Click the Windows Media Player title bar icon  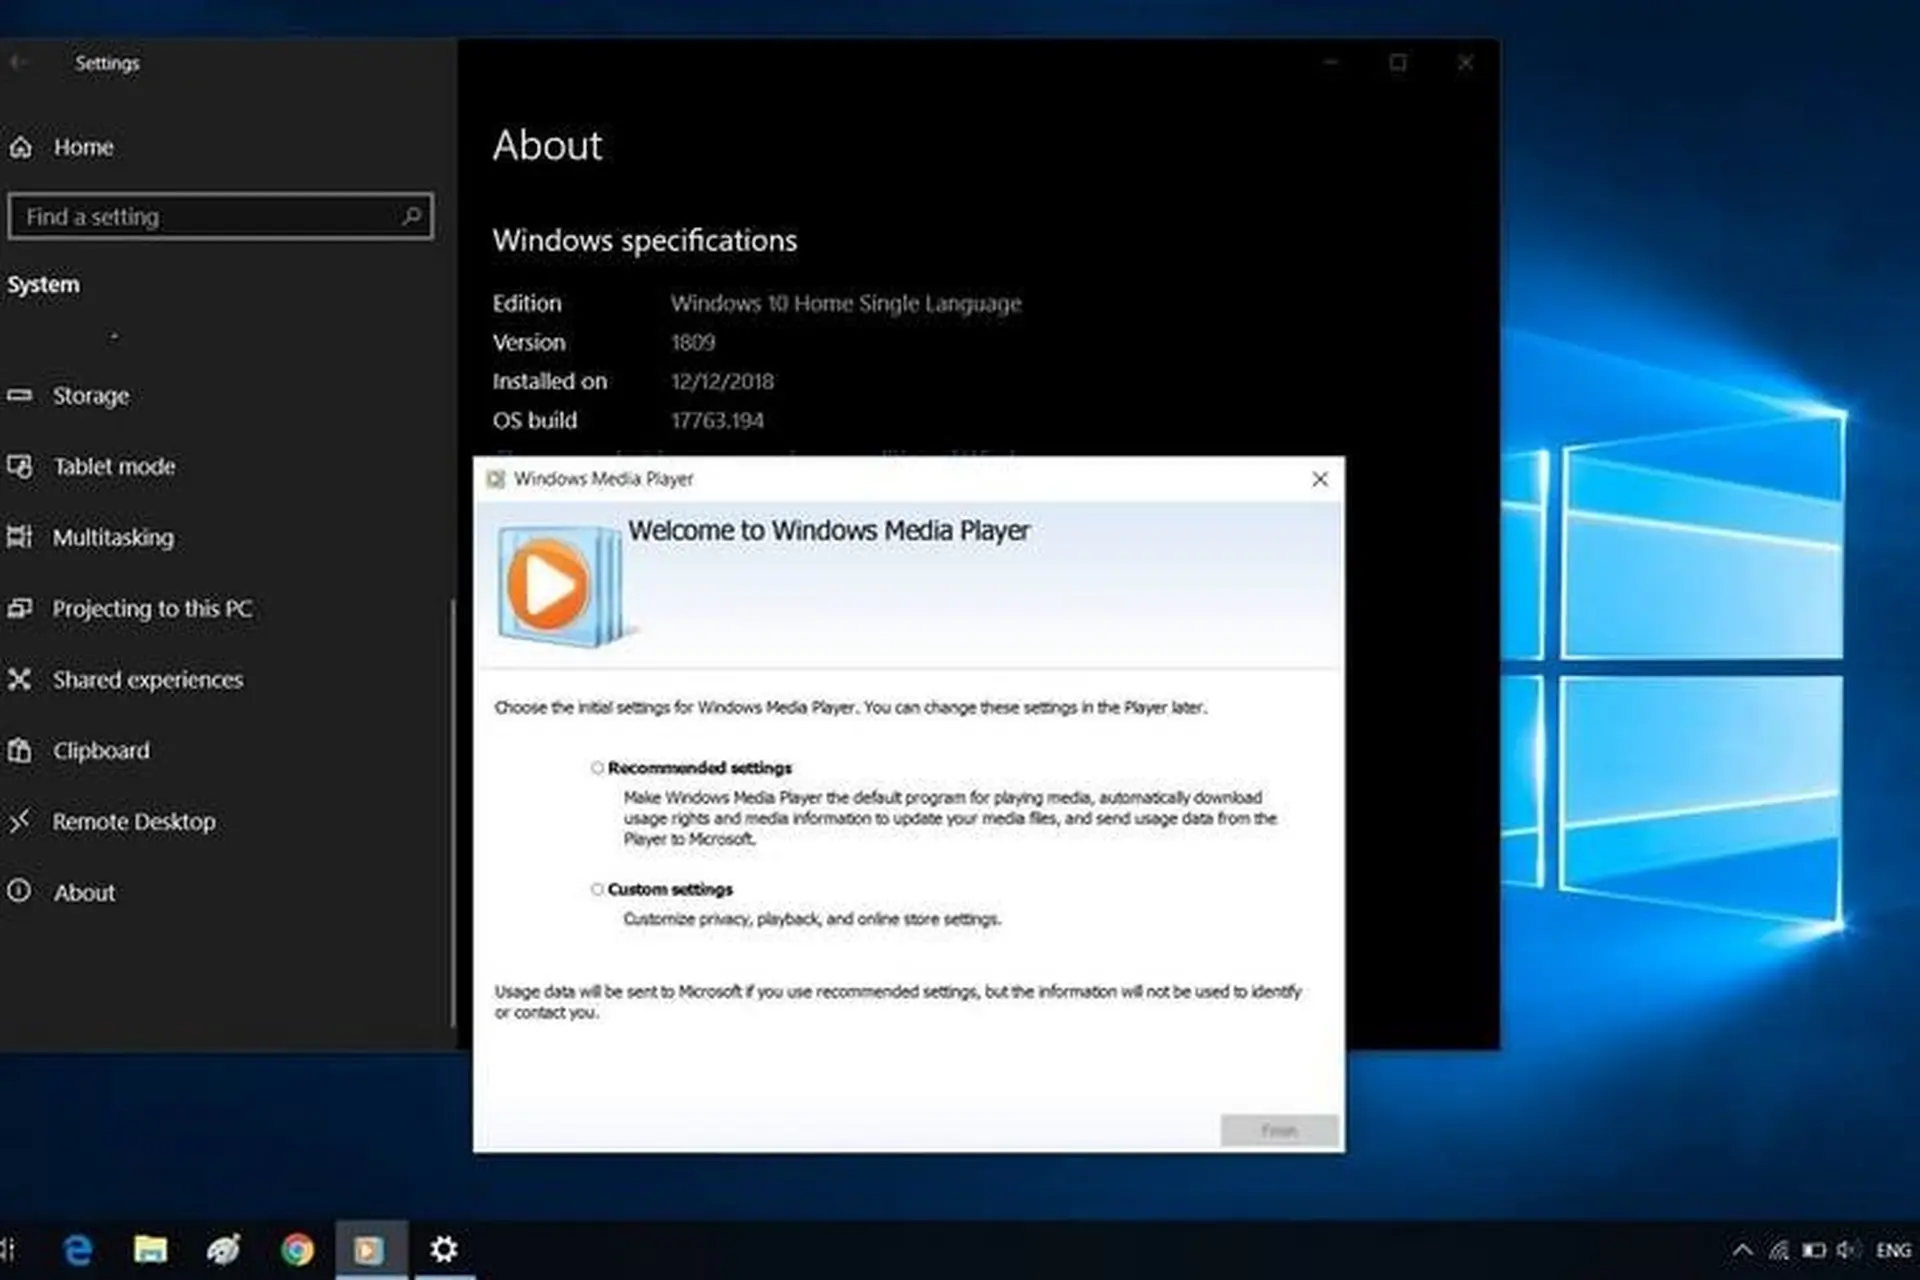point(495,479)
